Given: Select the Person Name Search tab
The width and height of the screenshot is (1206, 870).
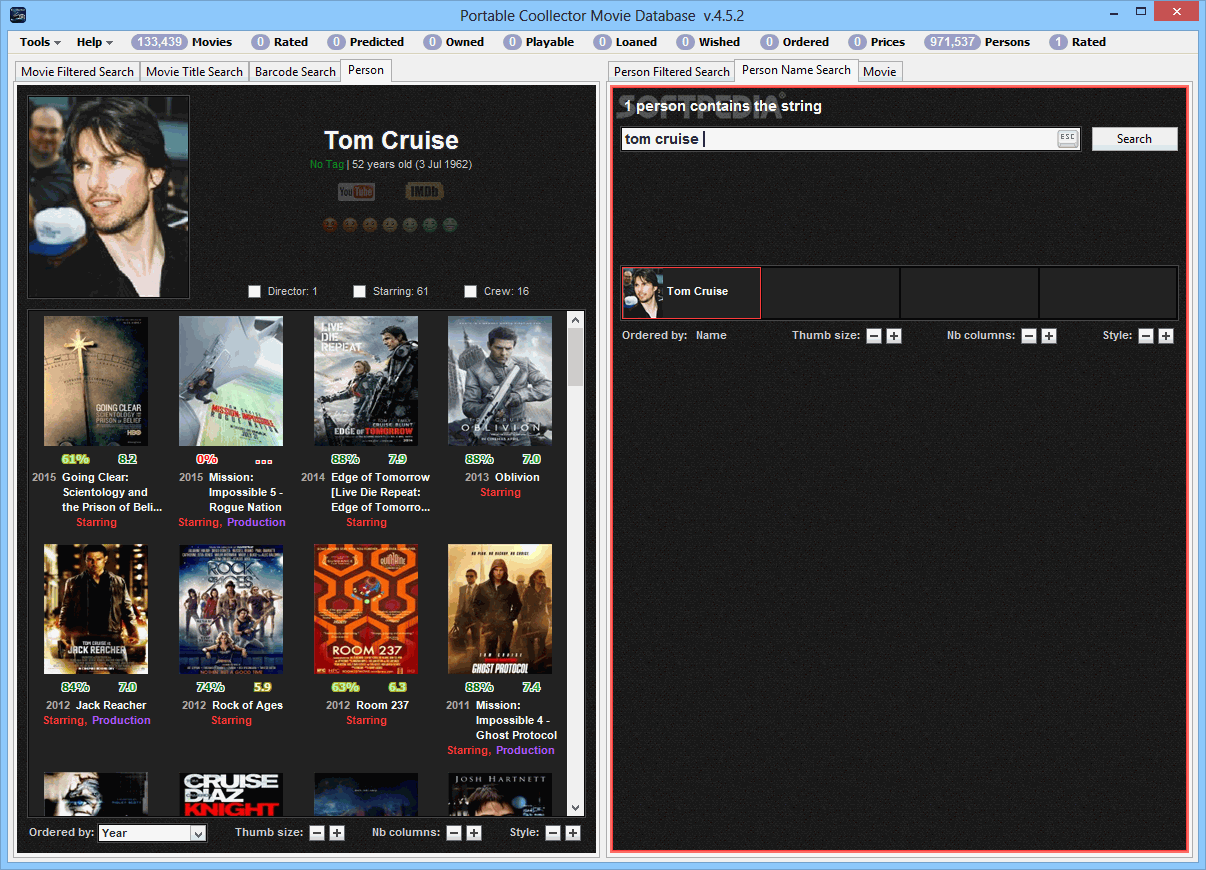Looking at the screenshot, I should point(796,70).
